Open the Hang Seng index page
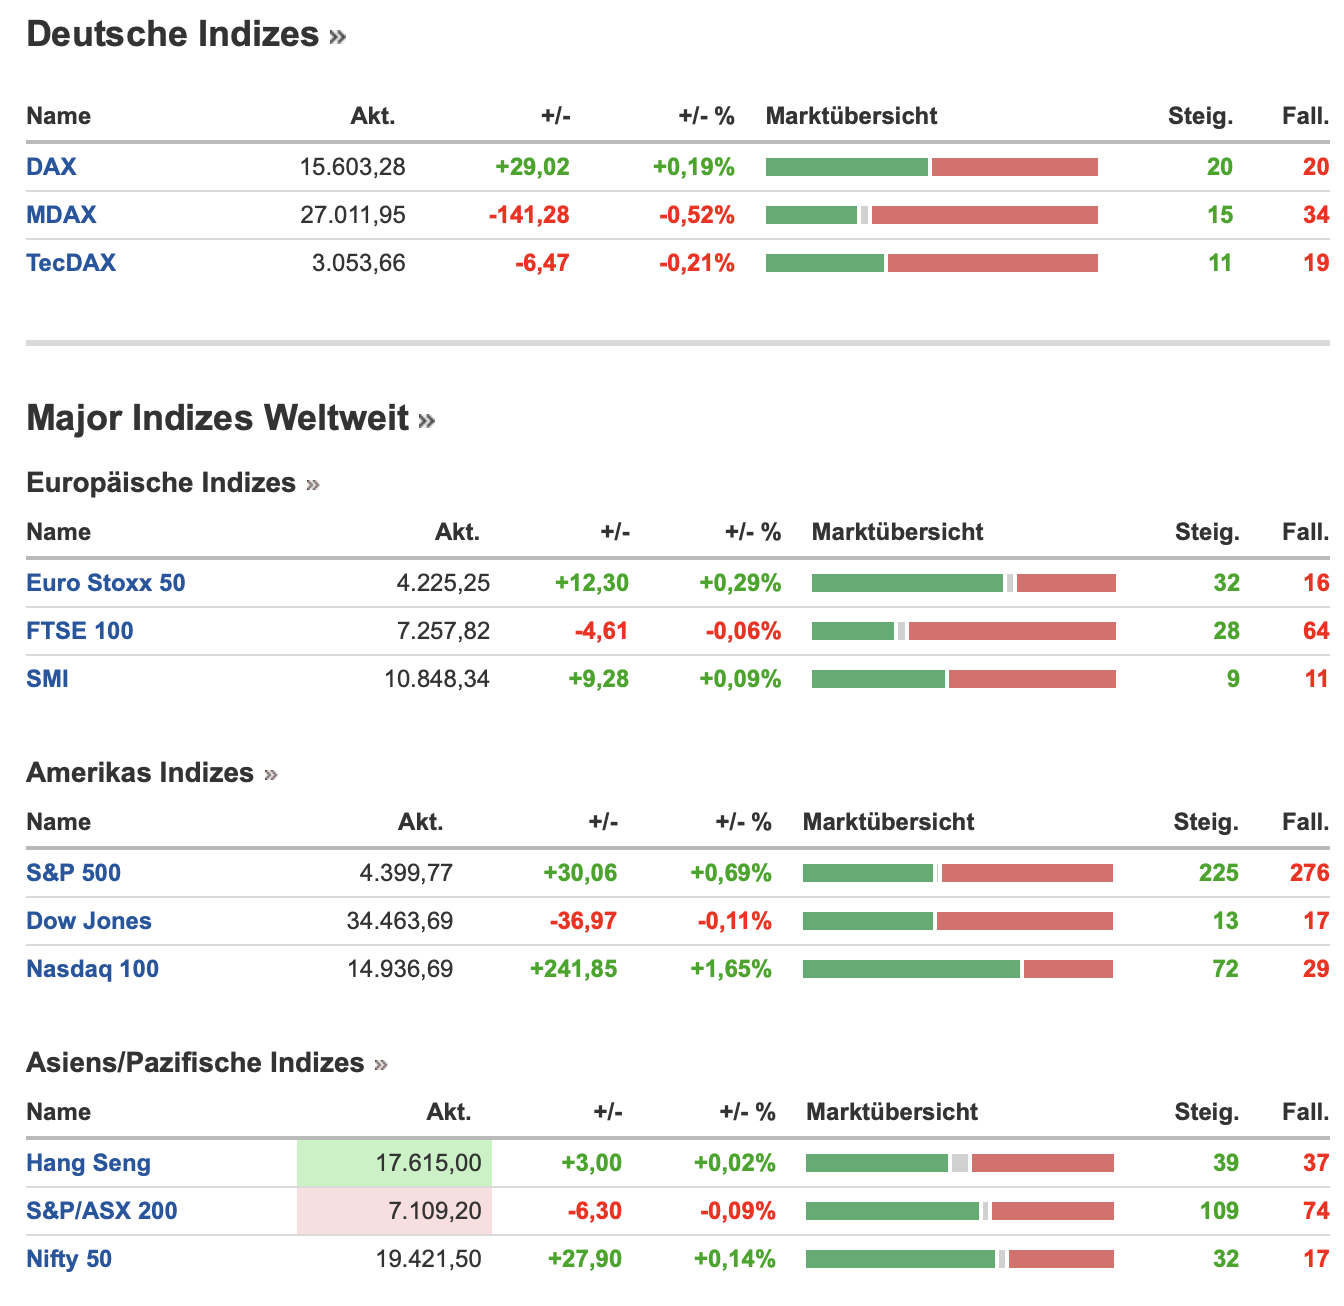Image resolution: width=1344 pixels, height=1306 pixels. [88, 1163]
